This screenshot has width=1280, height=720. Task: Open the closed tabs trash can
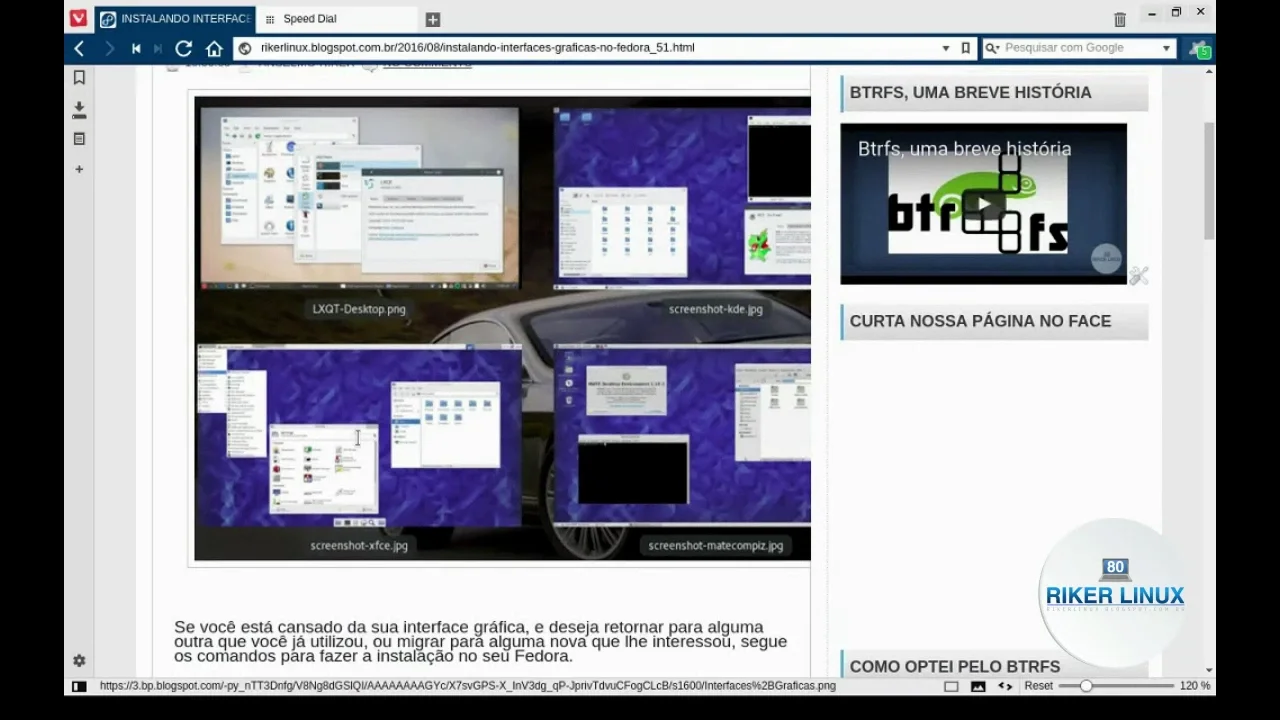[x=1120, y=19]
